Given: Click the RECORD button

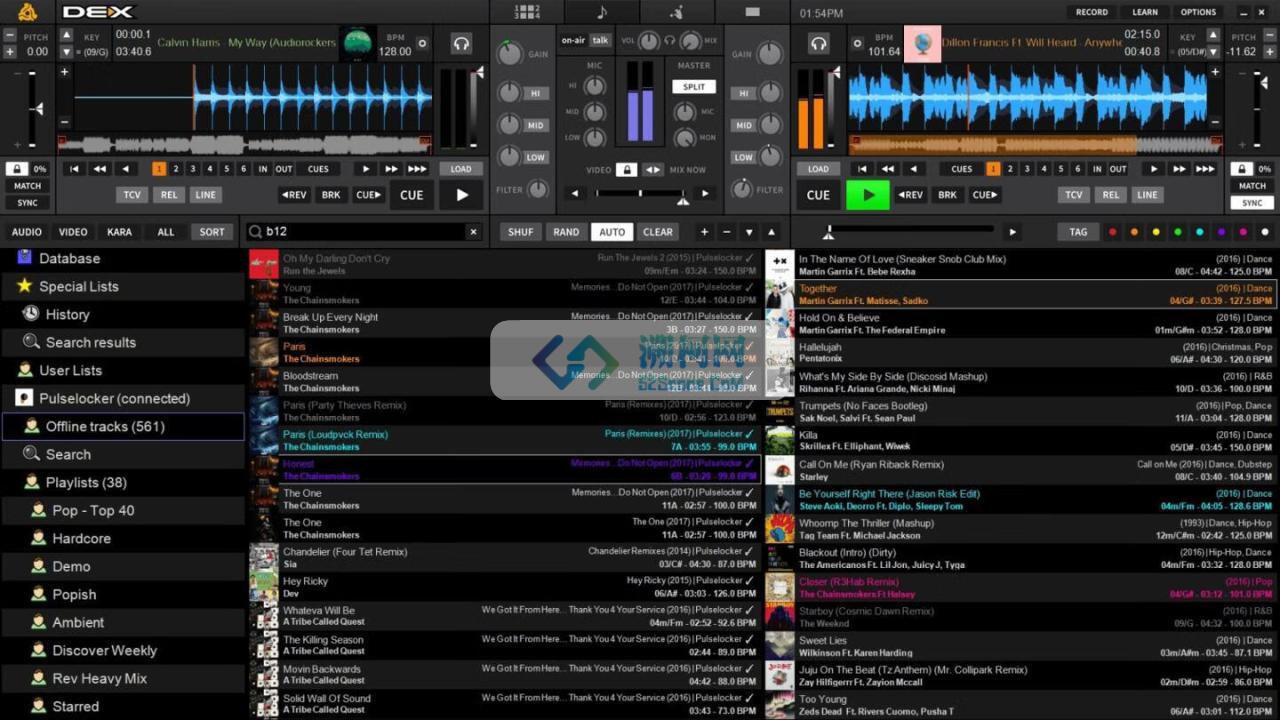Looking at the screenshot, I should [1092, 12].
